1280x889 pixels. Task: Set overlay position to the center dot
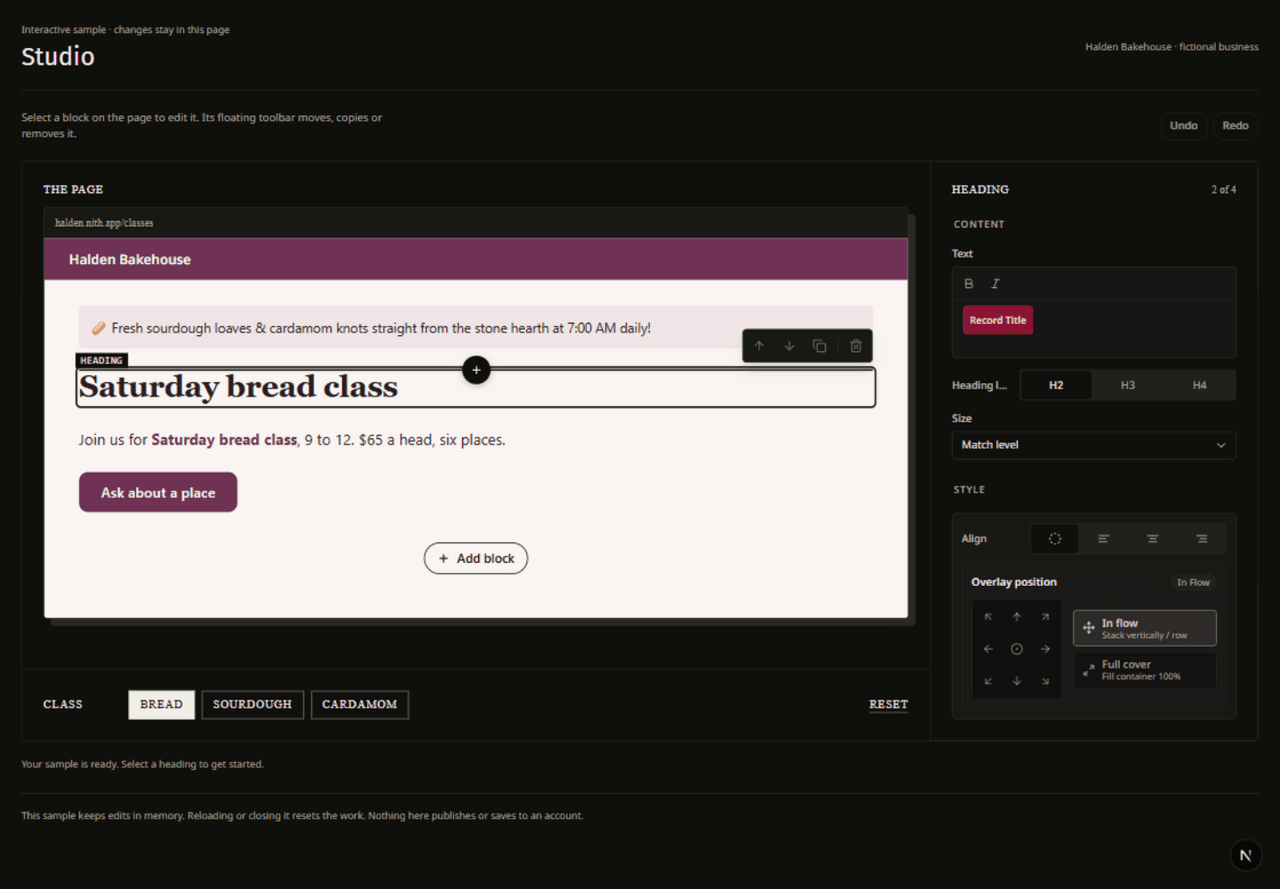(x=1017, y=649)
